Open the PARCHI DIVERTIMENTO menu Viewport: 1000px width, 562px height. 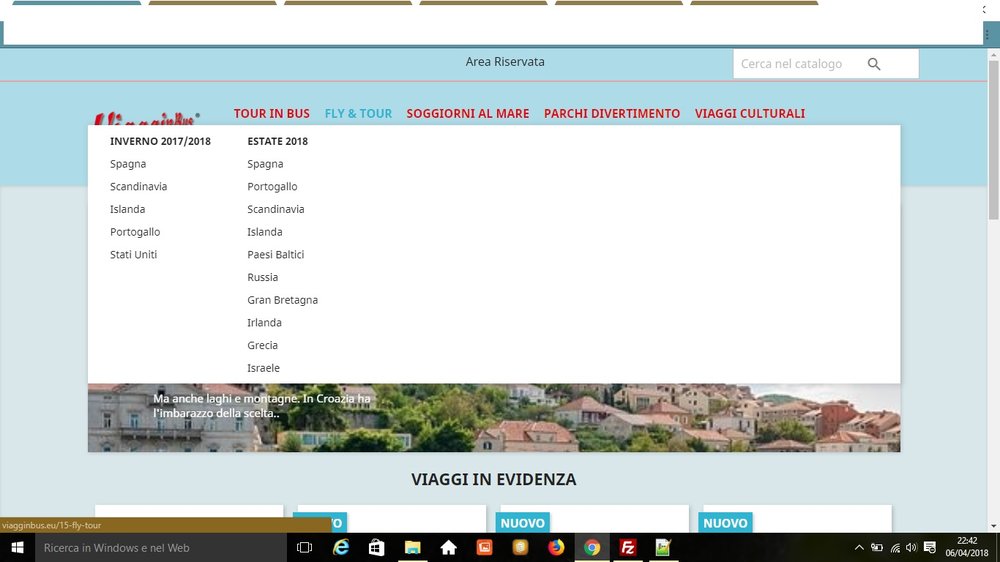pos(612,114)
